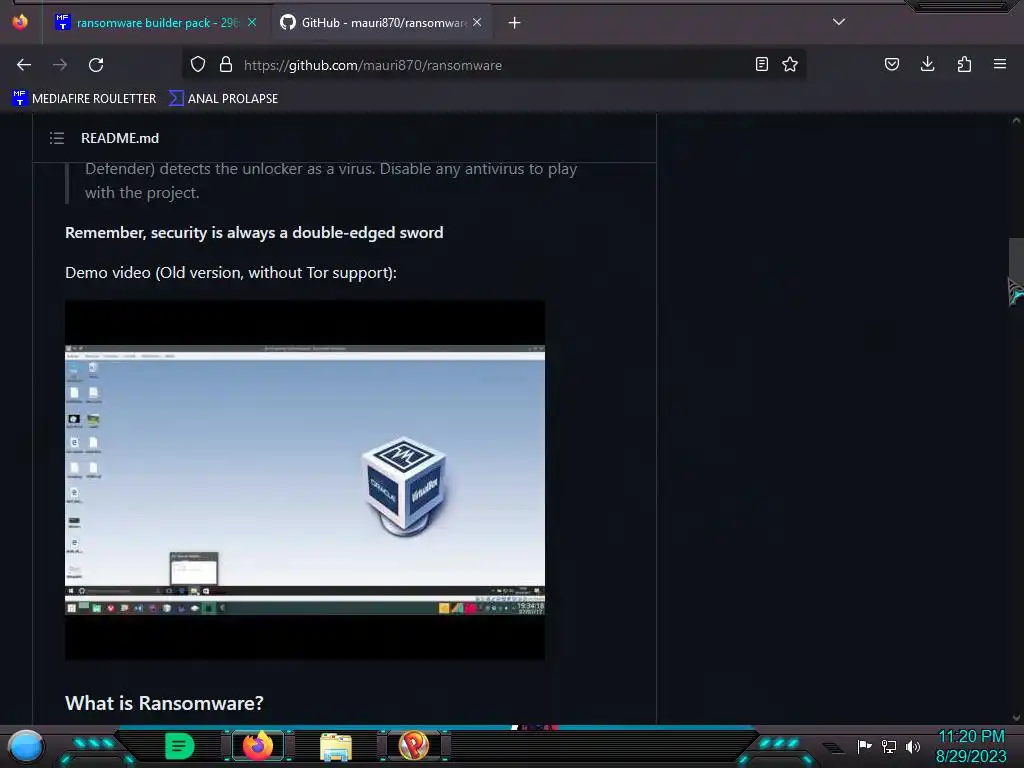Open File Explorer from the taskbar
The image size is (1024, 768).
click(336, 746)
